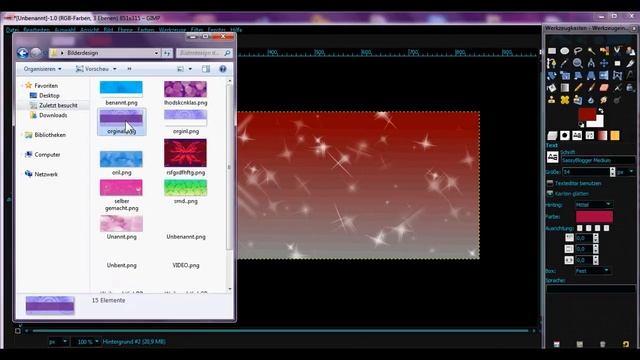Select the Zoom magnifier tool

pos(578,63)
